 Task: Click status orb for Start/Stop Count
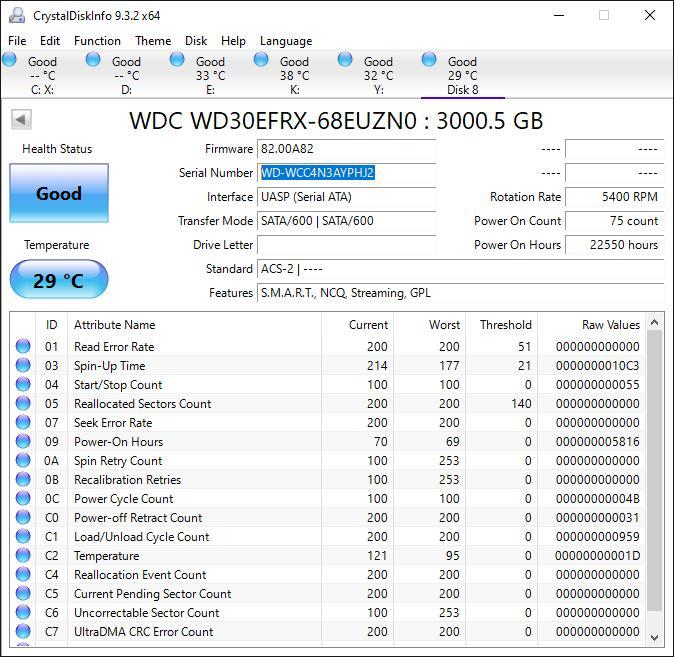pyautogui.click(x=23, y=384)
